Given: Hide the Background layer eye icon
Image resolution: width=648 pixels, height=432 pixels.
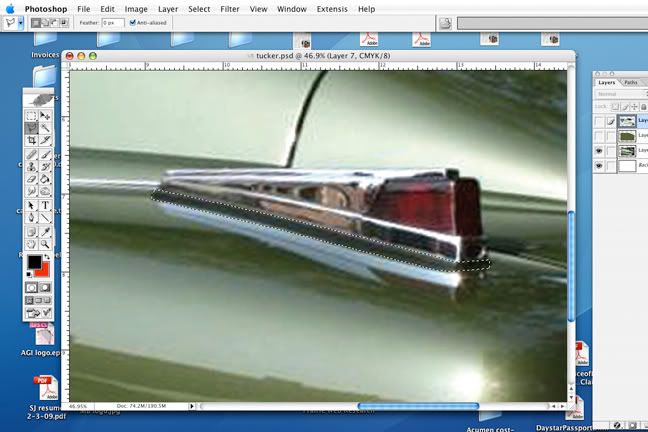Looking at the screenshot, I should pos(599,166).
